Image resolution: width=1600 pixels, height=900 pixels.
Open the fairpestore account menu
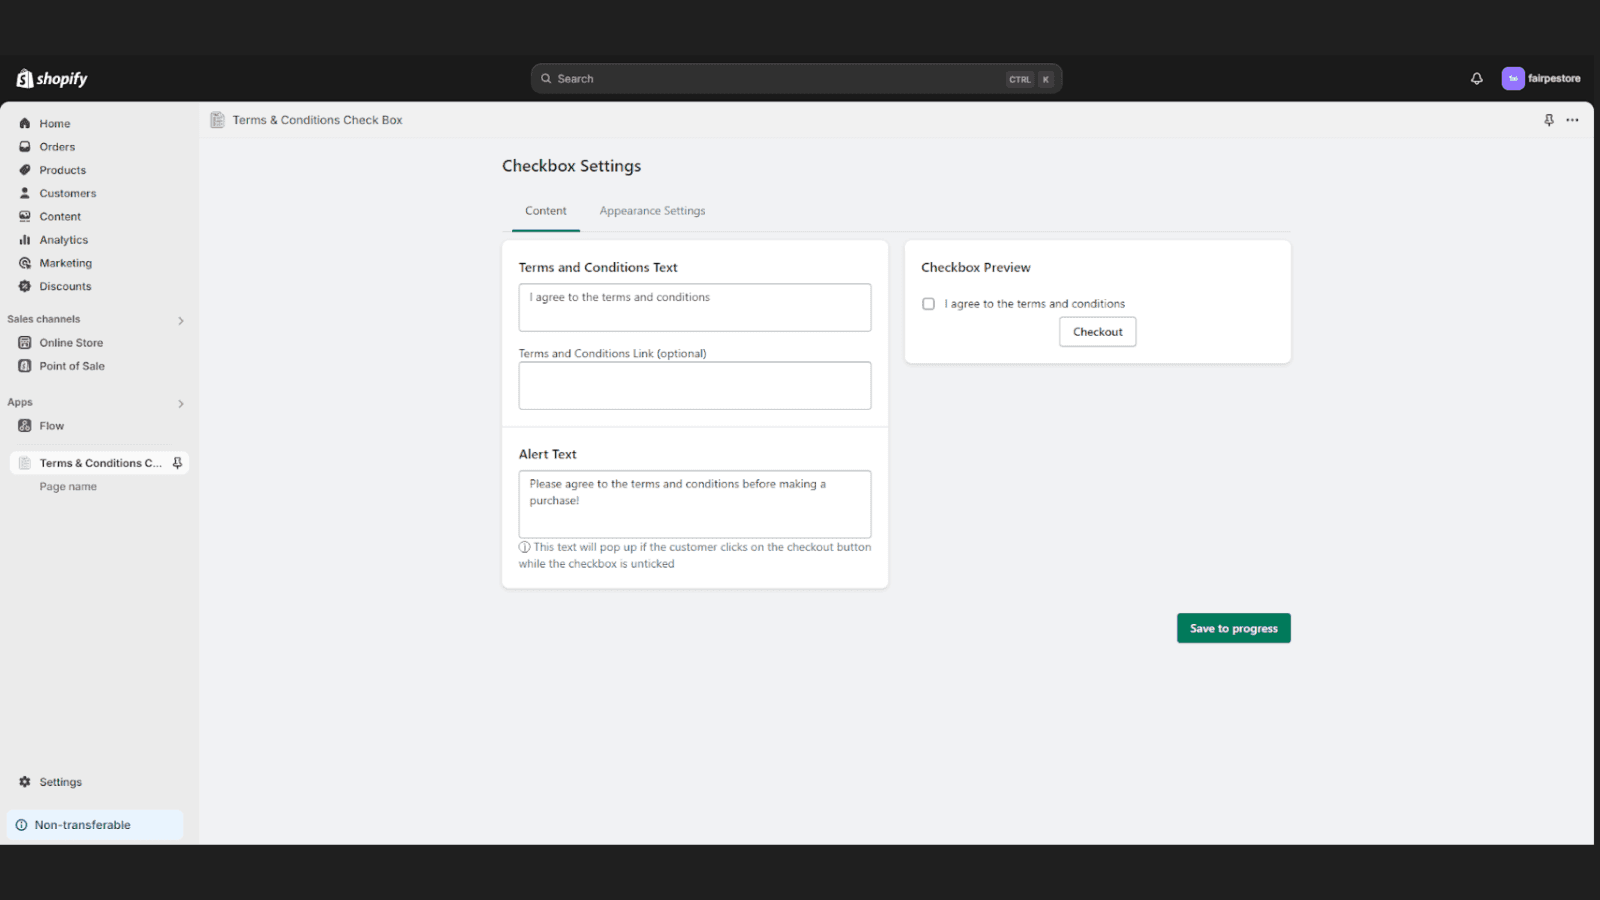tap(1541, 79)
